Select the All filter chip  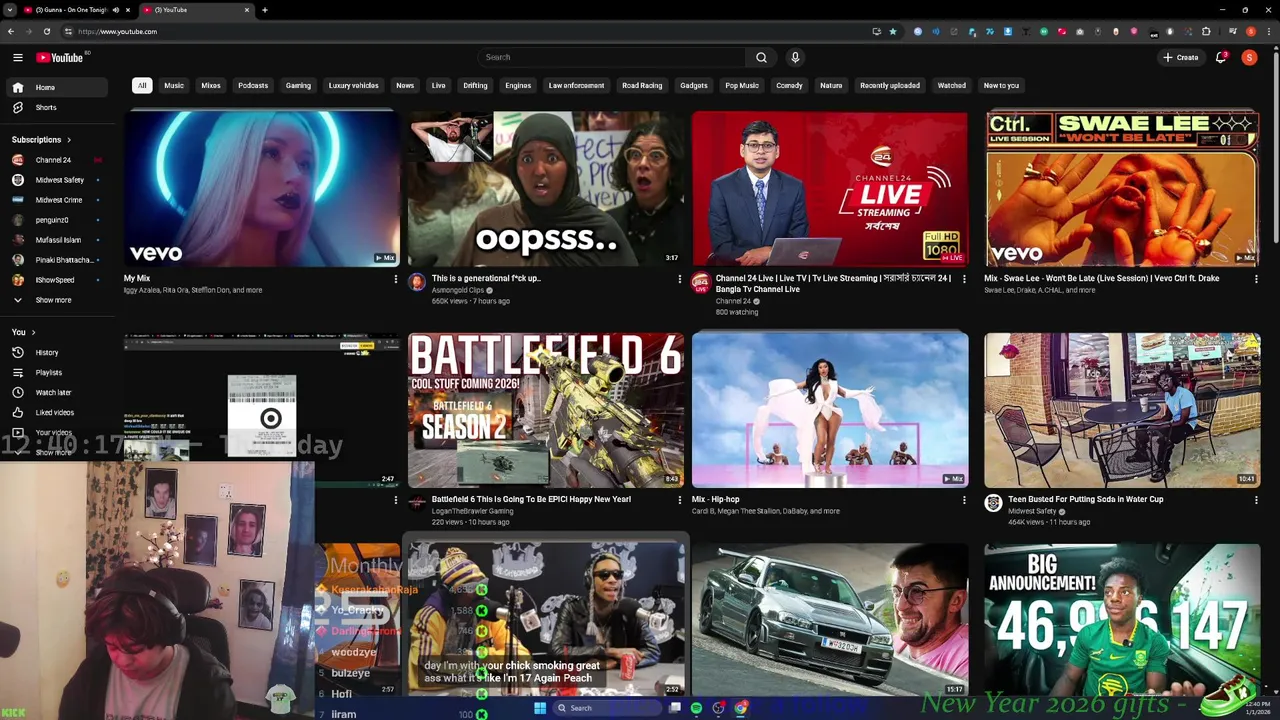click(142, 86)
